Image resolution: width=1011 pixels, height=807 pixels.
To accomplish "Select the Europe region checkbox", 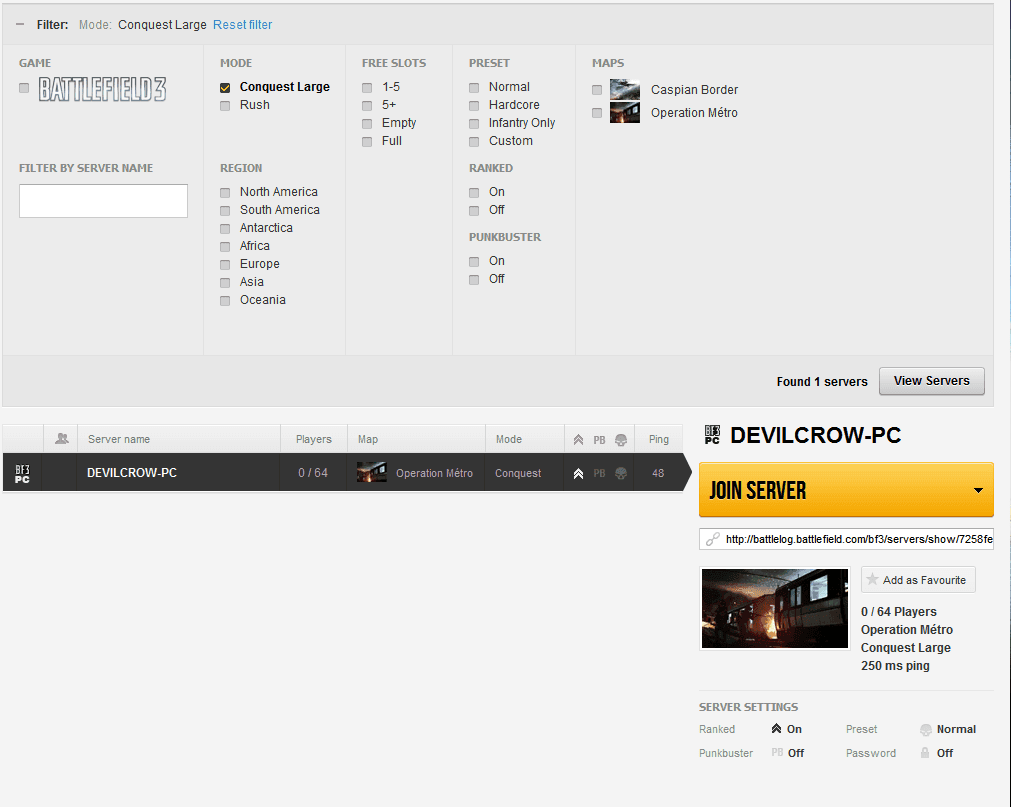I will (x=225, y=265).
